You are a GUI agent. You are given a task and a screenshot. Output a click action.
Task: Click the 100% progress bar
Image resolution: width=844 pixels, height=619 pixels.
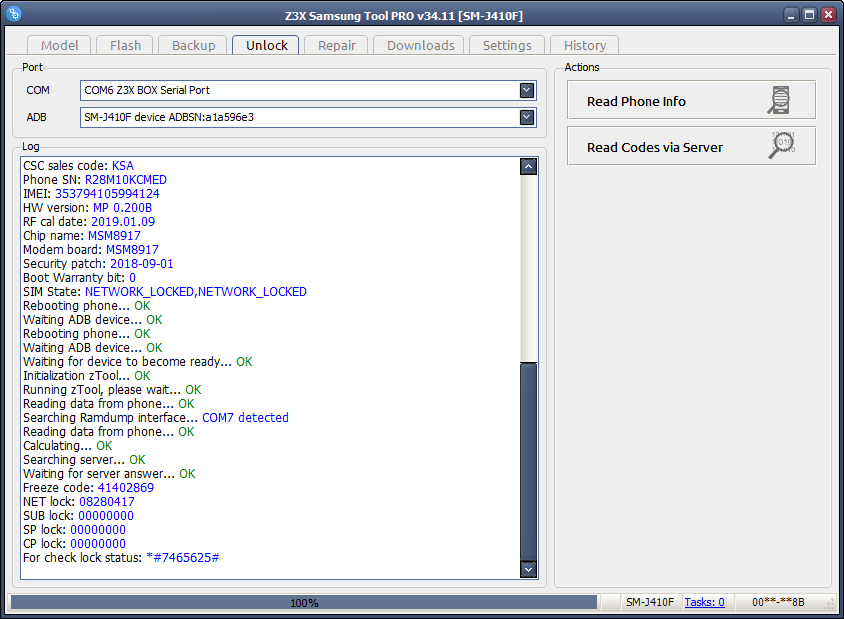pyautogui.click(x=304, y=602)
